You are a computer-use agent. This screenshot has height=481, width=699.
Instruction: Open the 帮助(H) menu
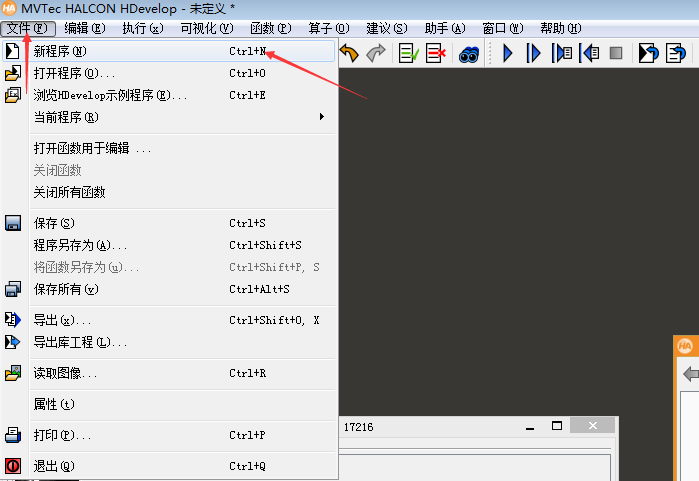[561, 29]
